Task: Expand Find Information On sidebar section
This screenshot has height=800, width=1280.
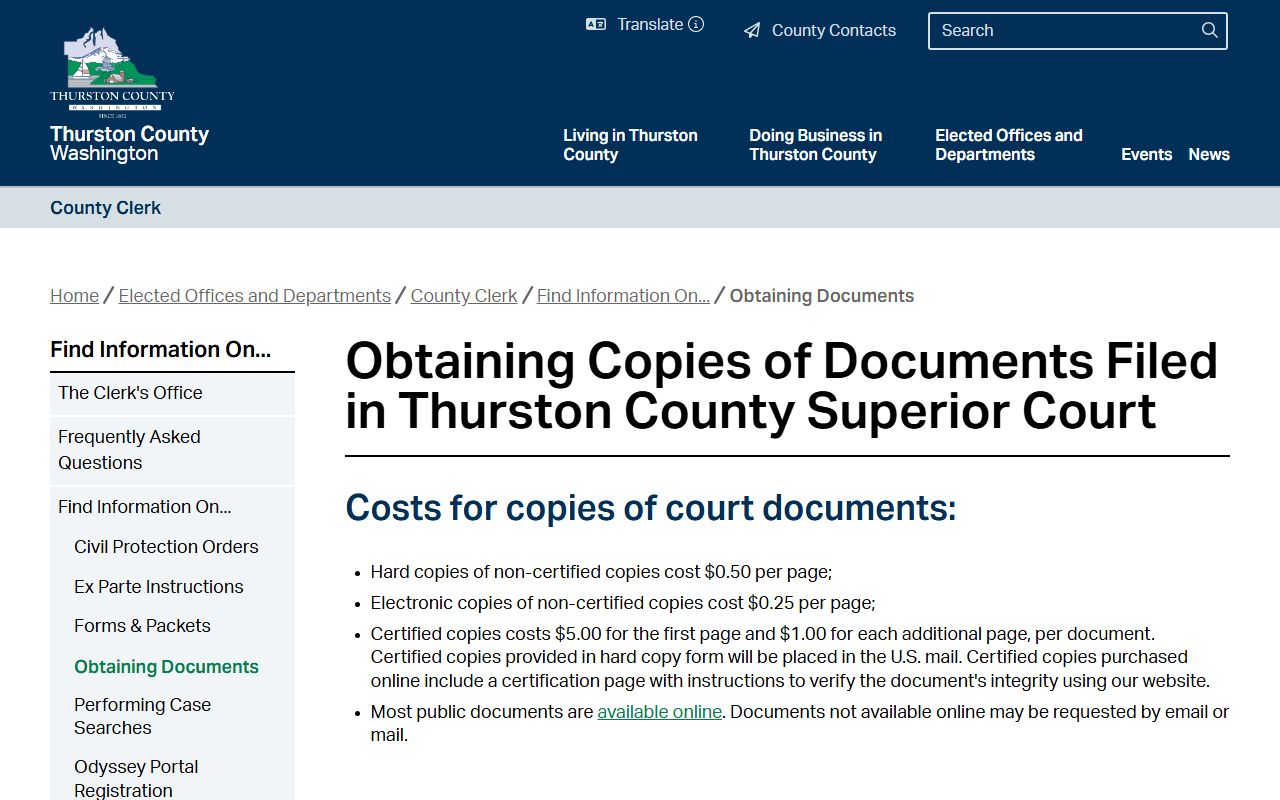Action: tap(144, 507)
